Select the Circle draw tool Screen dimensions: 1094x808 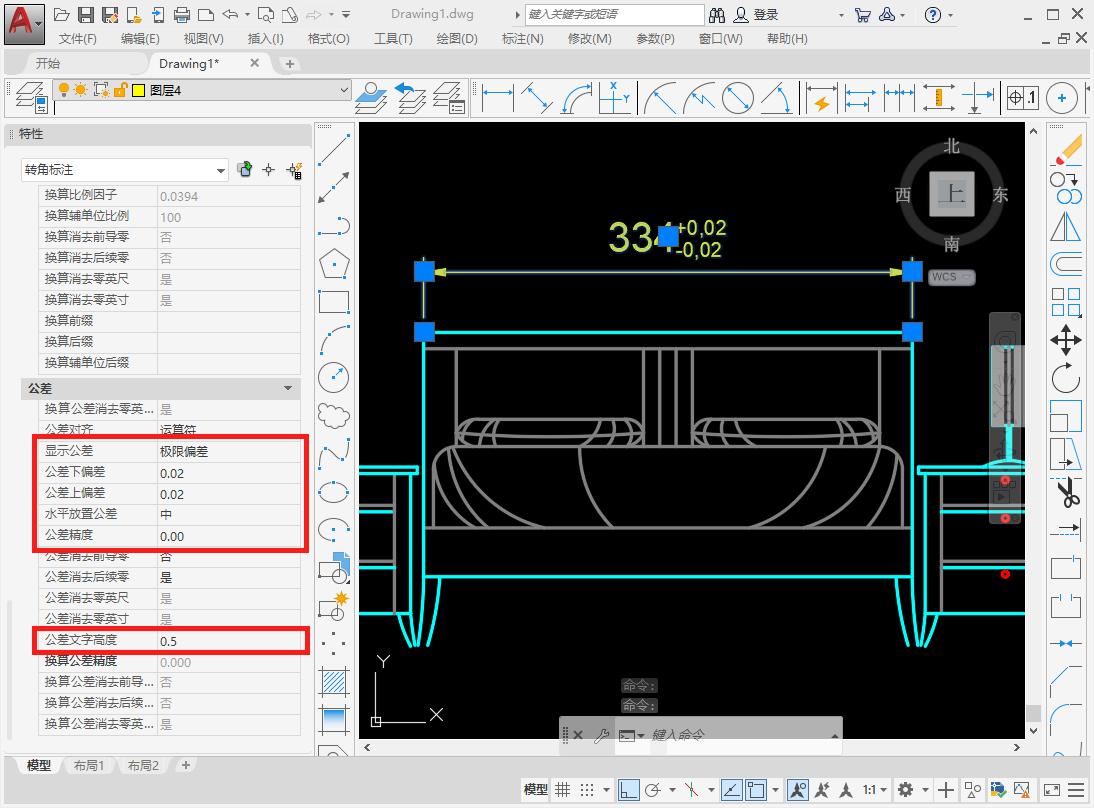point(333,377)
